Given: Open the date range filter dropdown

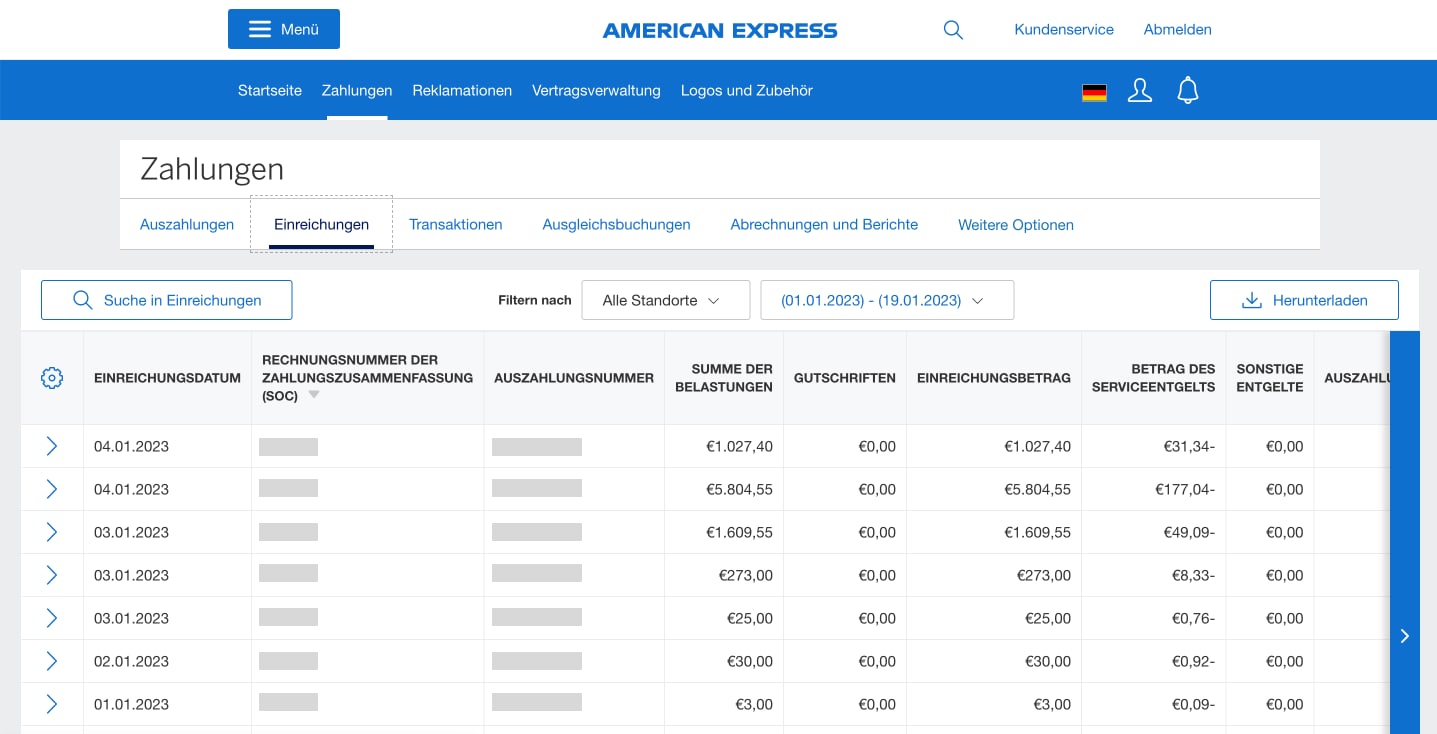Looking at the screenshot, I should pyautogui.click(x=886, y=299).
